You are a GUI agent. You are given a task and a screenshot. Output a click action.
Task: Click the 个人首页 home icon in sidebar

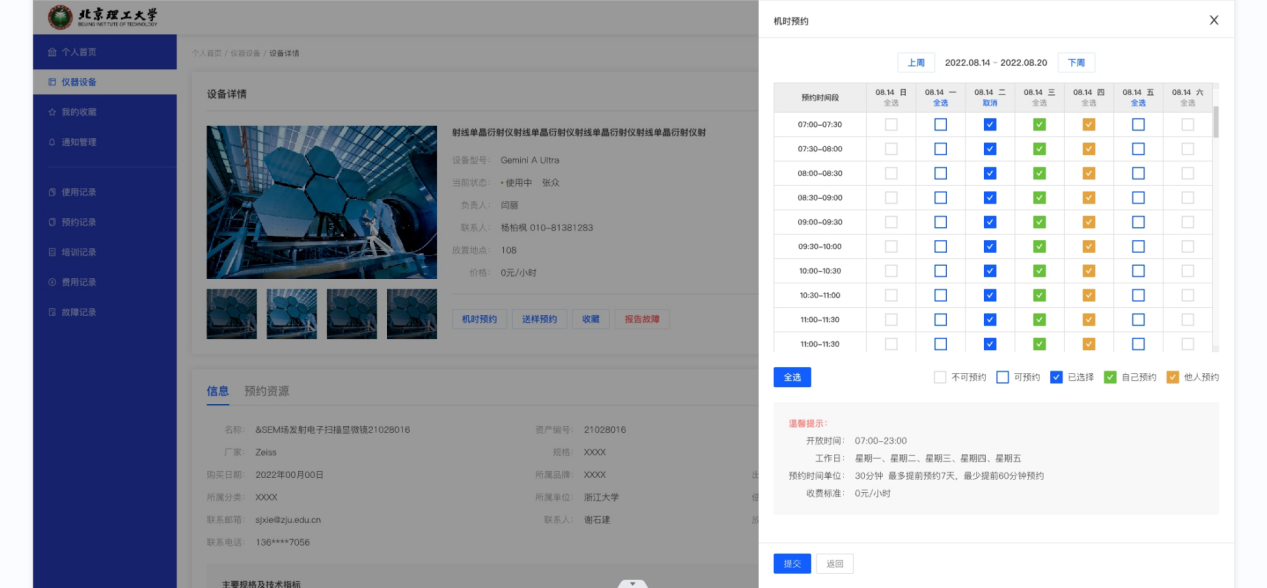pos(52,52)
